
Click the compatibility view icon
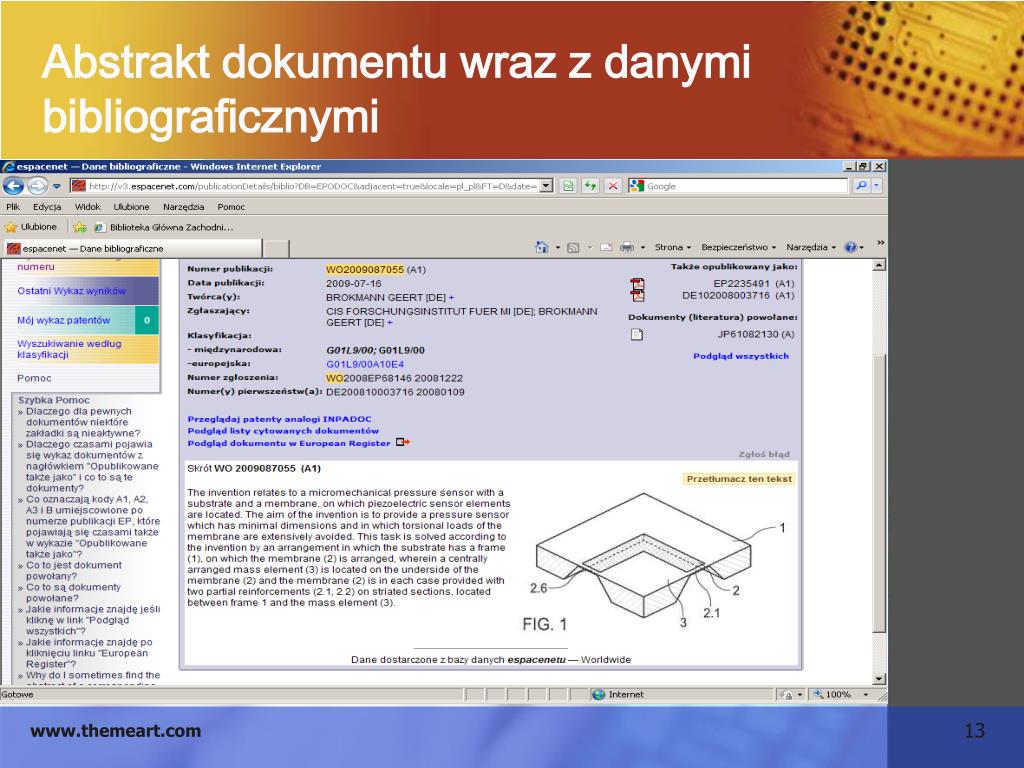click(x=568, y=186)
